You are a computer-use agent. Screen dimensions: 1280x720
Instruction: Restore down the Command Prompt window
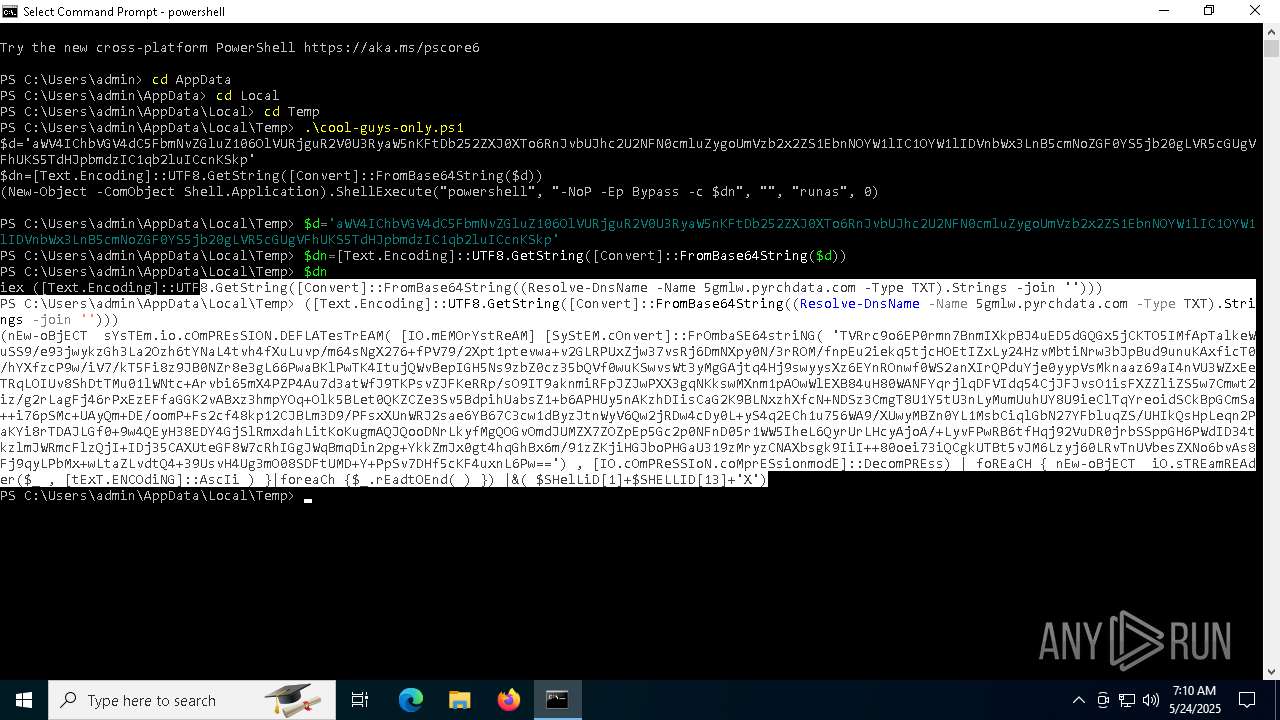[x=1209, y=11]
